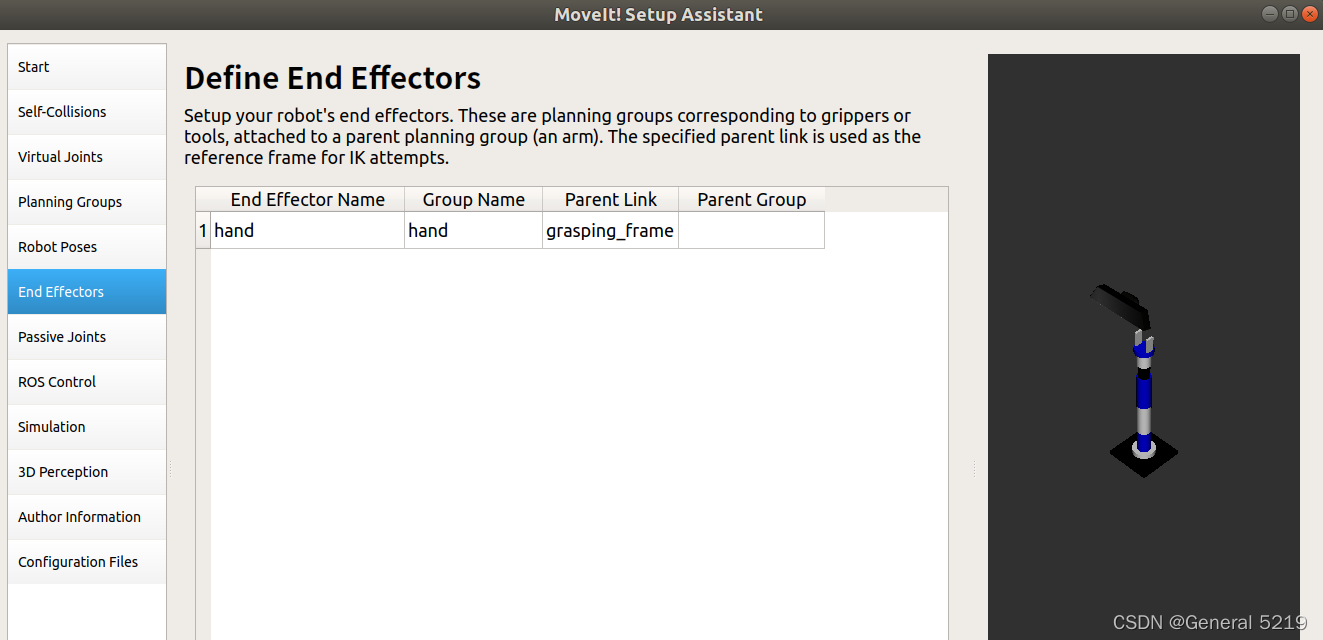Open Virtual Joints section
Image resolution: width=1323 pixels, height=640 pixels.
[87, 157]
